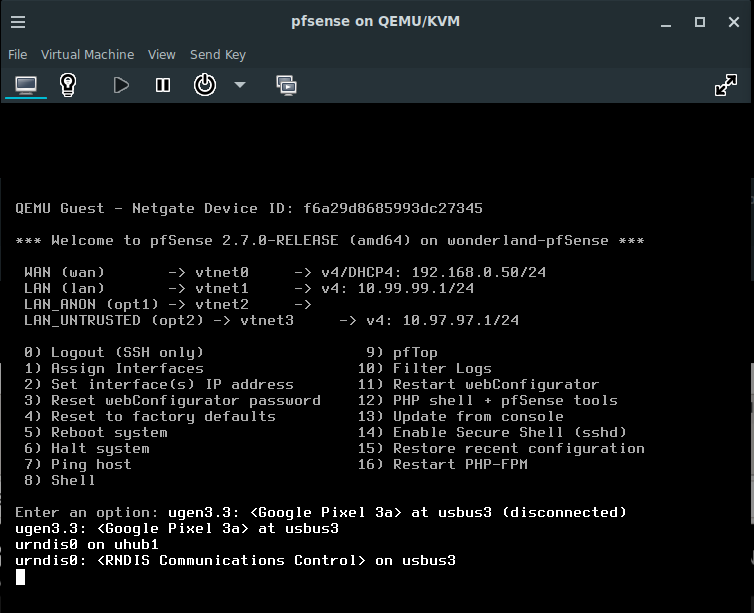The height and width of the screenshot is (613, 754).
Task: Shut down the virtual machine power icon
Action: tap(205, 85)
